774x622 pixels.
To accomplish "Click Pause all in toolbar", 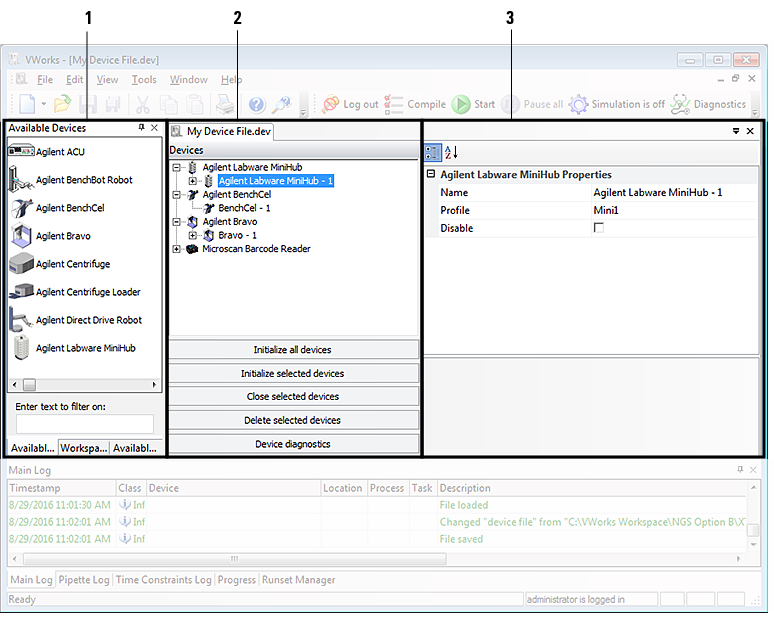I will (532, 104).
